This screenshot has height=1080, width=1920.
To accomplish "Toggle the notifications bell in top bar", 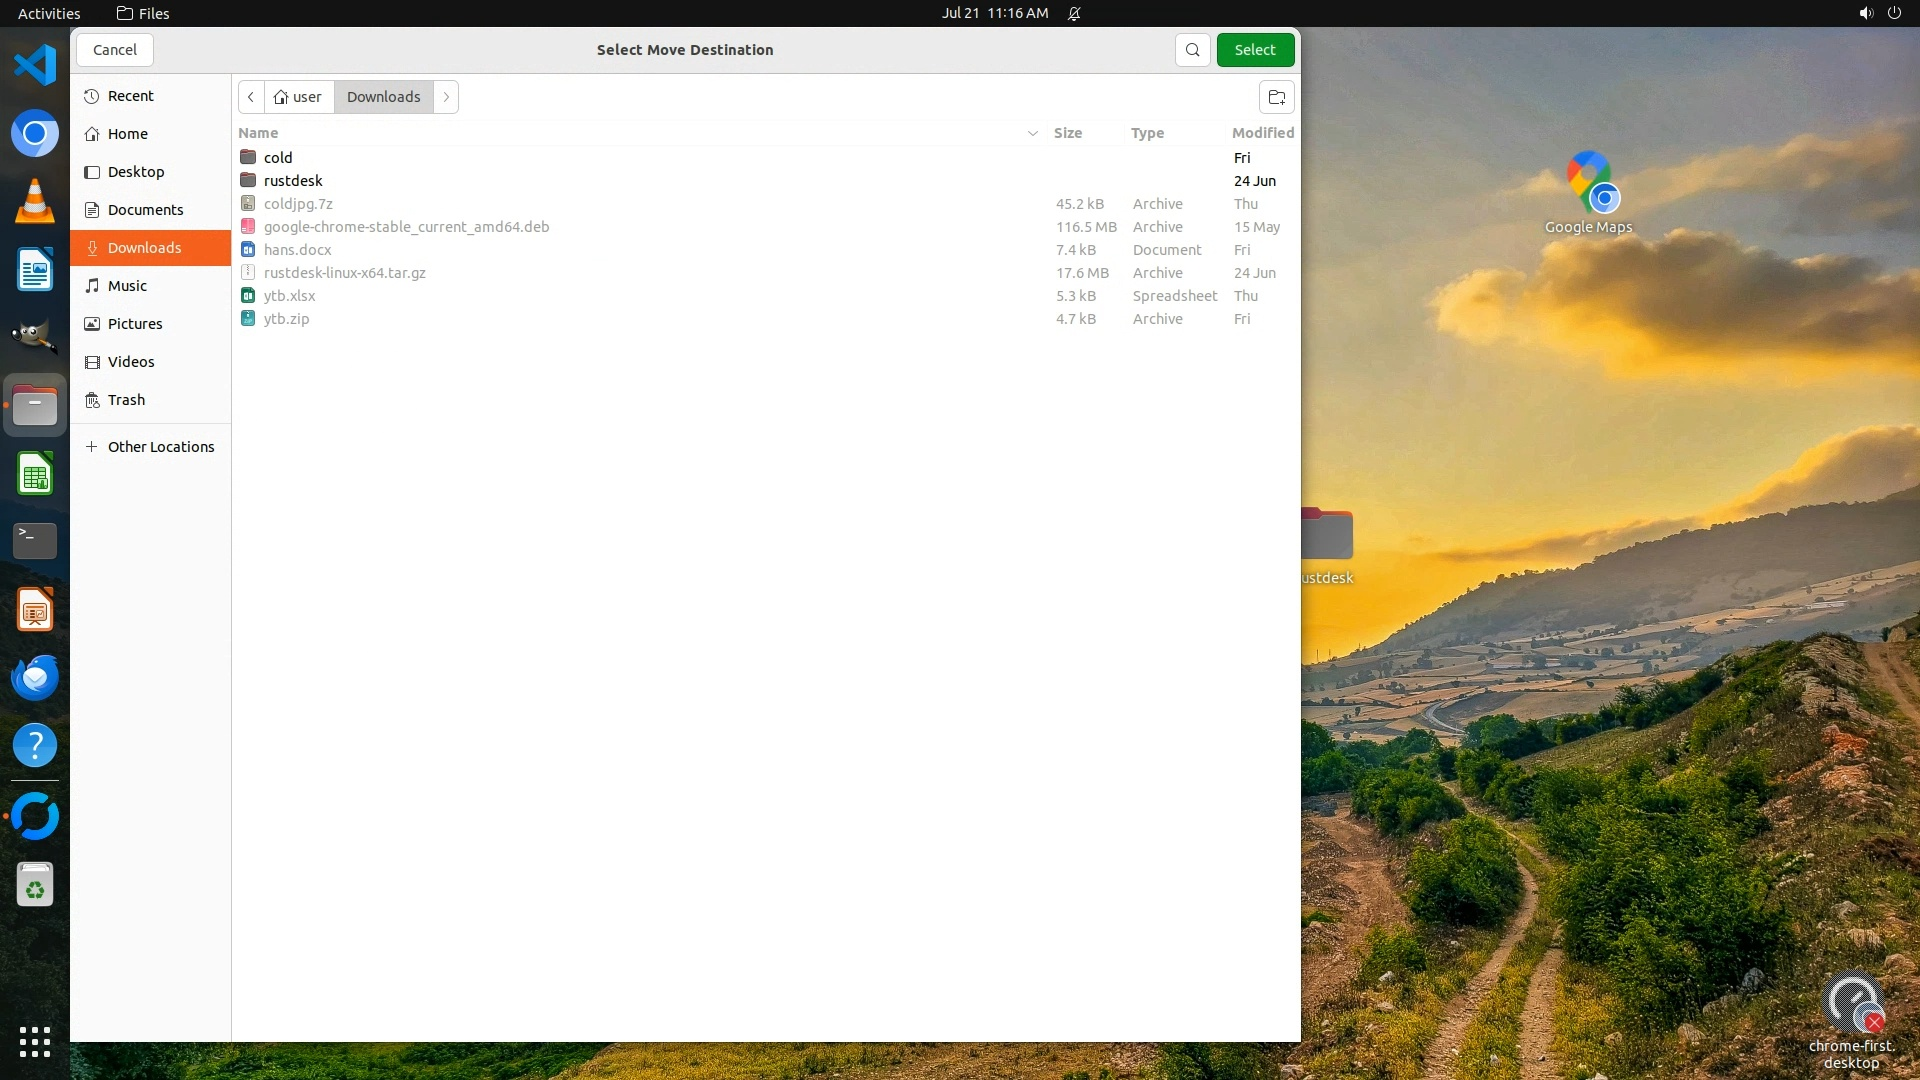I will coord(1074,13).
